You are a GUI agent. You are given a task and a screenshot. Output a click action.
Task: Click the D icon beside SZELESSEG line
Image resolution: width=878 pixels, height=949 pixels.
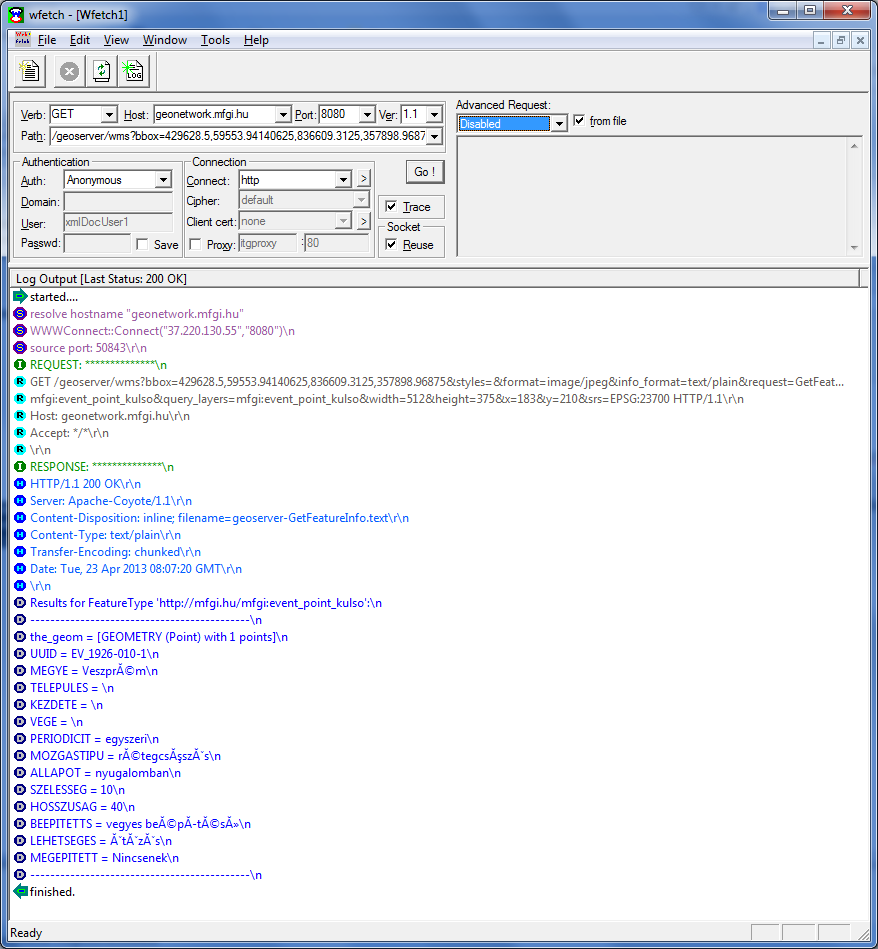pos(20,790)
